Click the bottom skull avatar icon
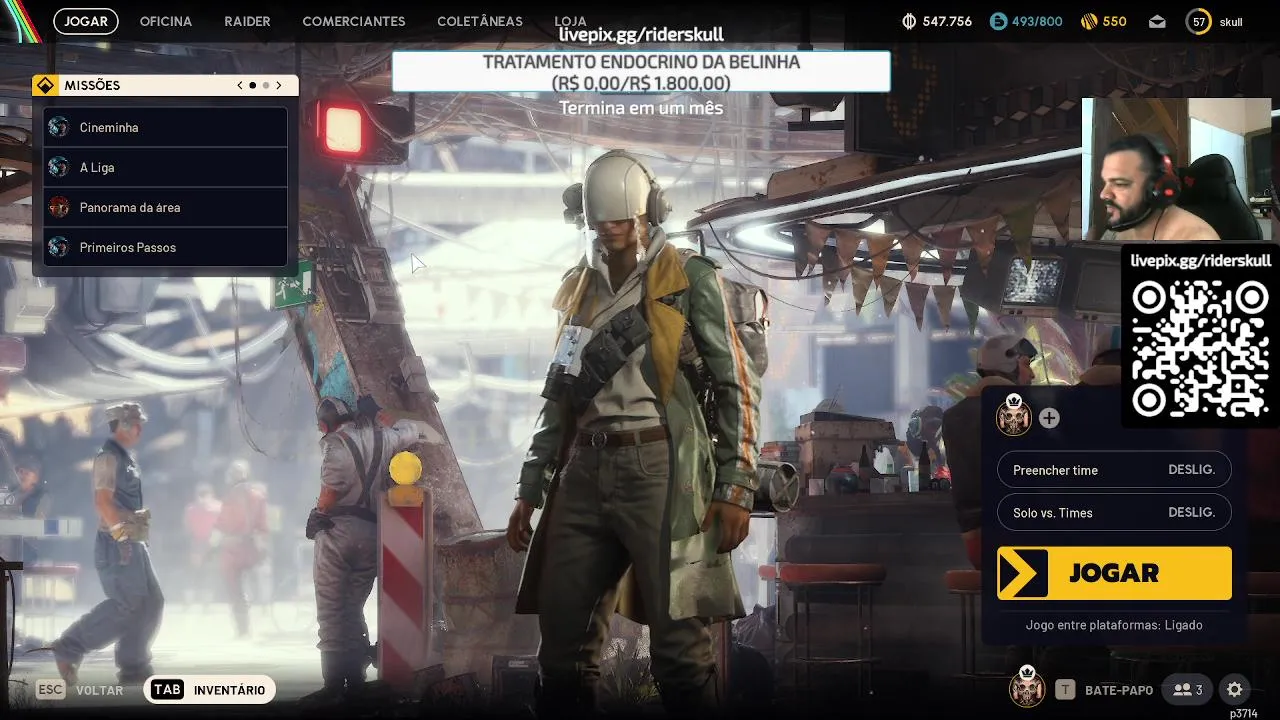Viewport: 1280px width, 720px height. point(1026,687)
